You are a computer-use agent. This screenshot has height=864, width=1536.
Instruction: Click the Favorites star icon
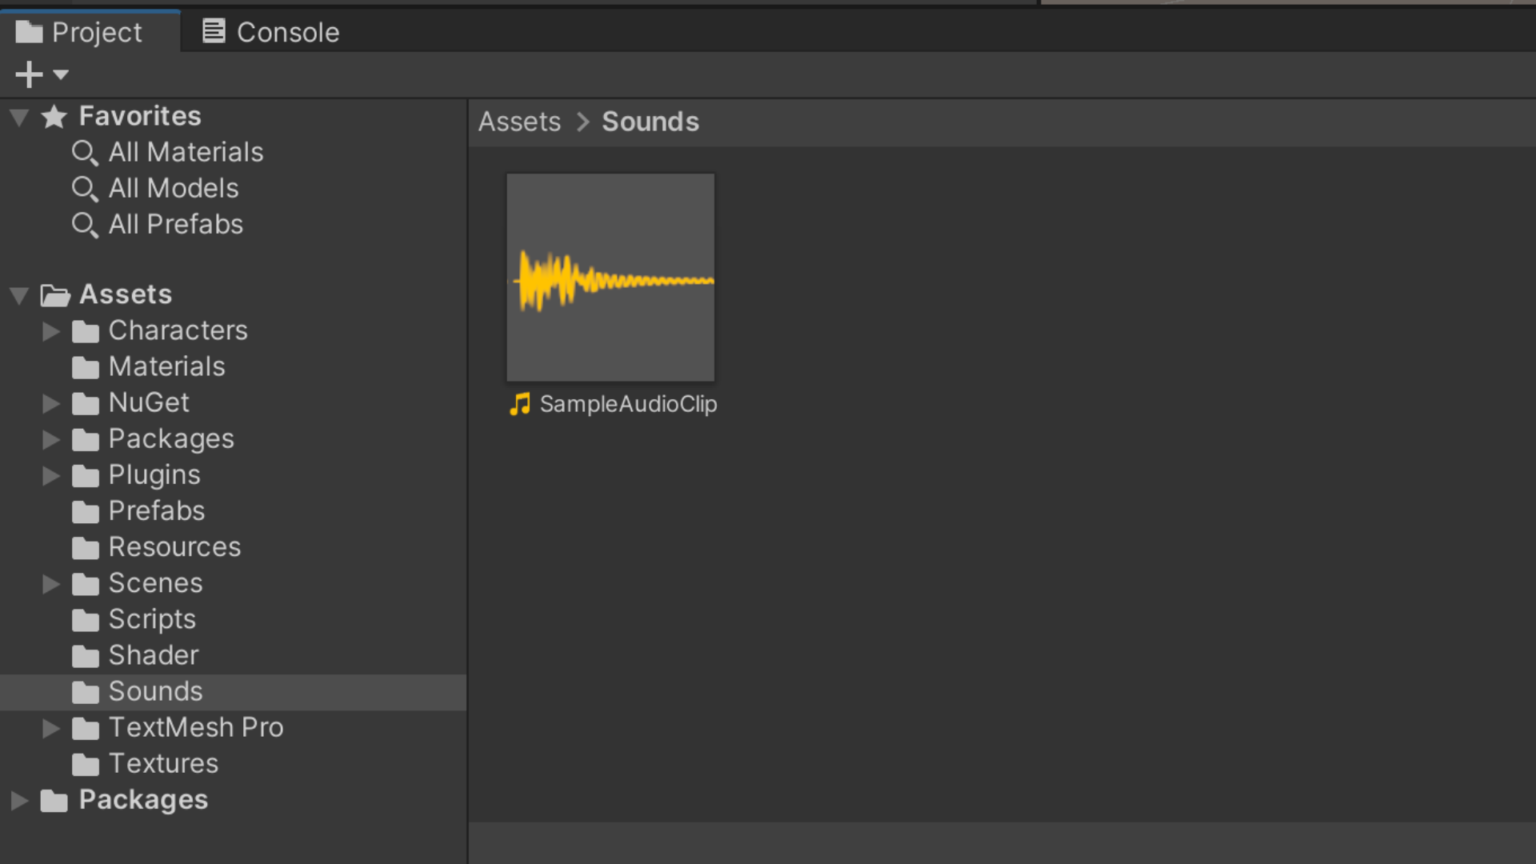point(53,116)
